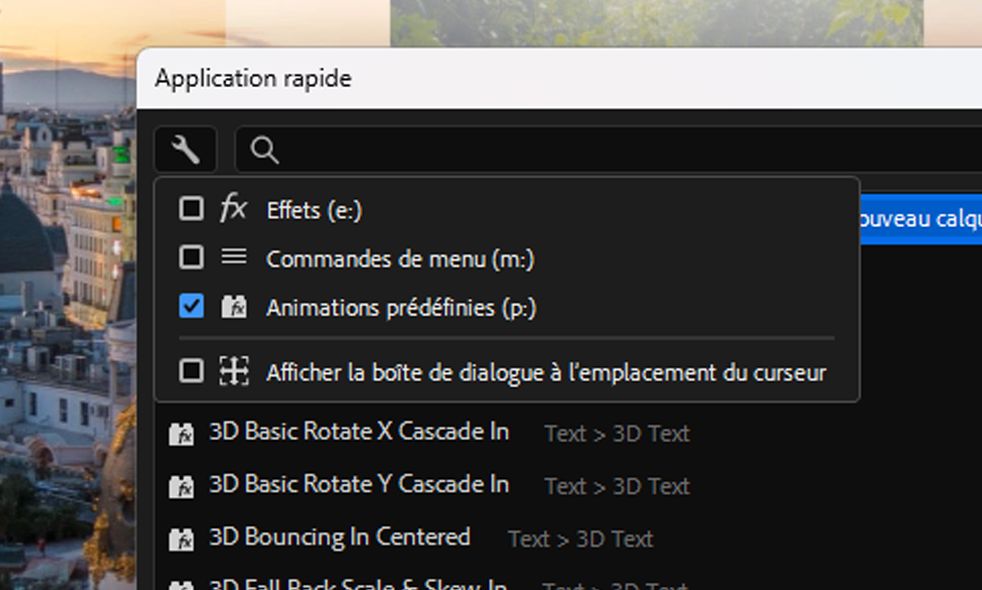This screenshot has height=590, width=982.
Task: Uncheck Animations prédéfinies (p:) checkbox
Action: coord(191,307)
